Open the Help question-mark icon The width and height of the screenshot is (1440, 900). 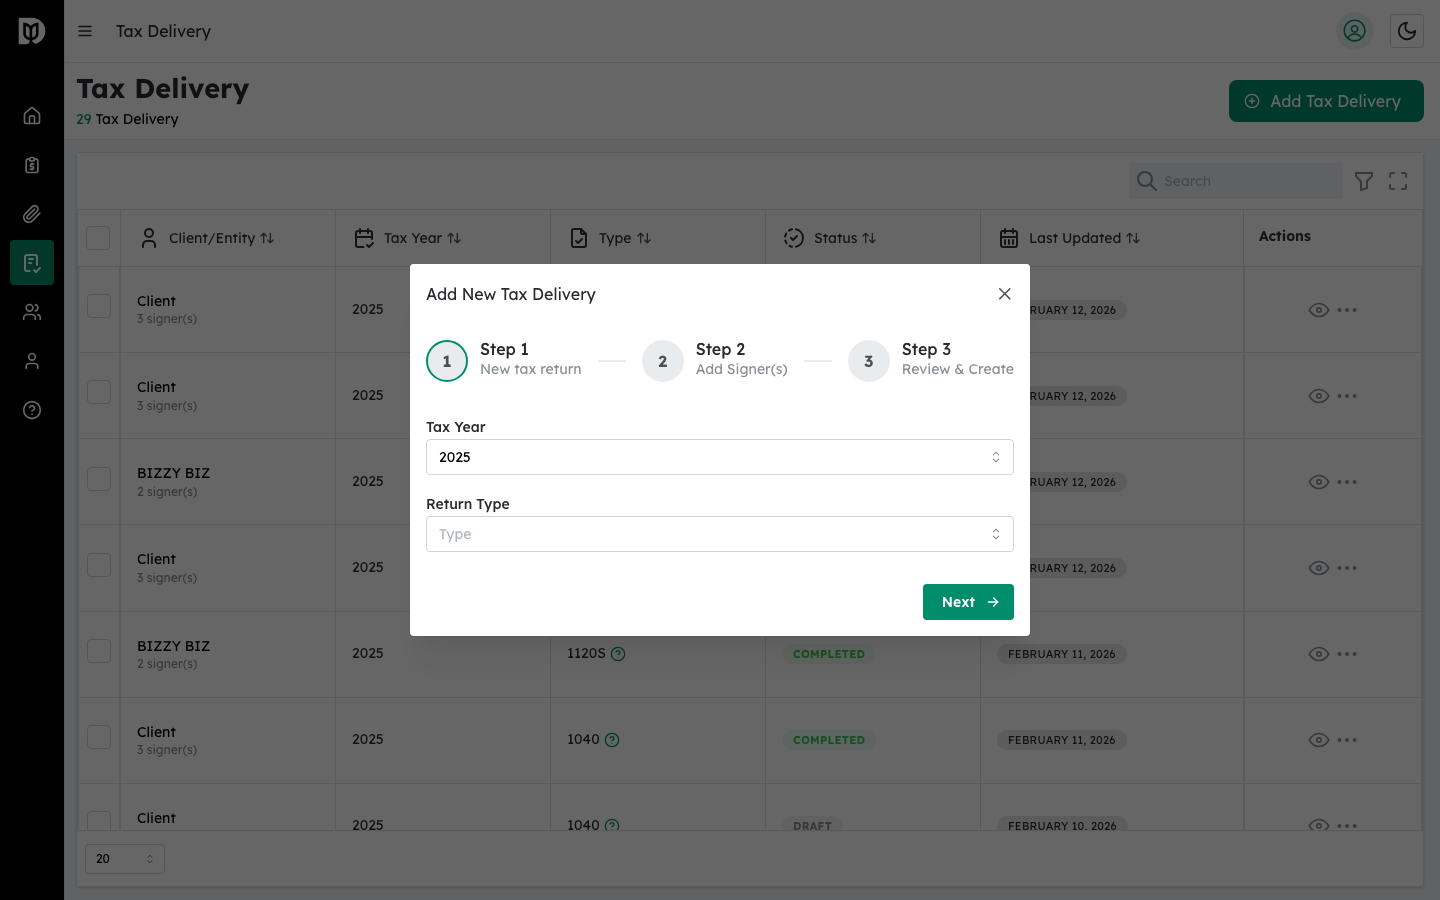31,410
